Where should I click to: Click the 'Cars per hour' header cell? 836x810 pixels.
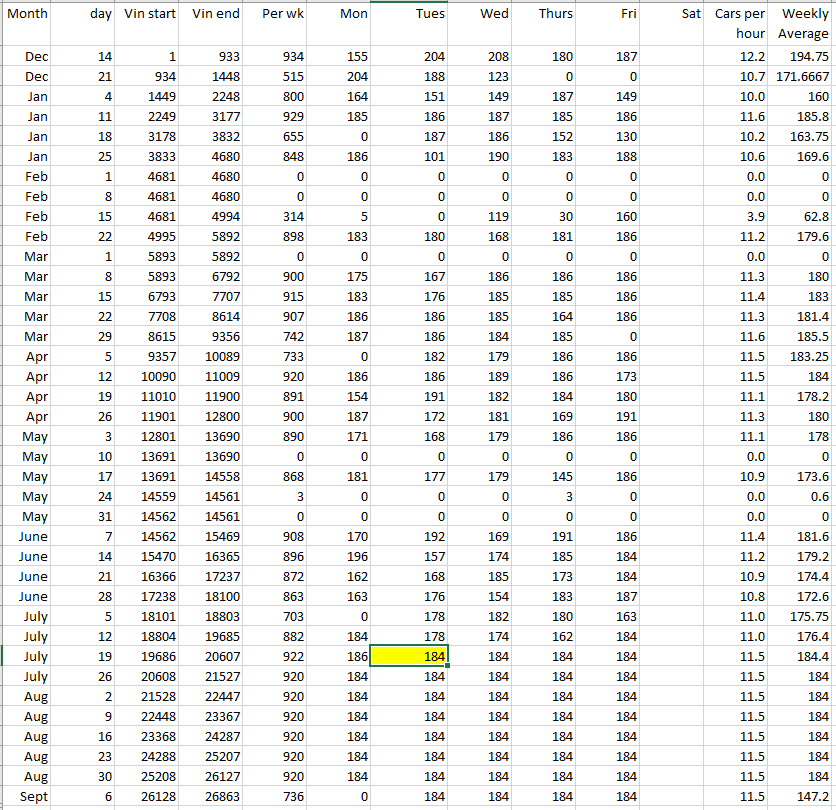click(x=740, y=24)
